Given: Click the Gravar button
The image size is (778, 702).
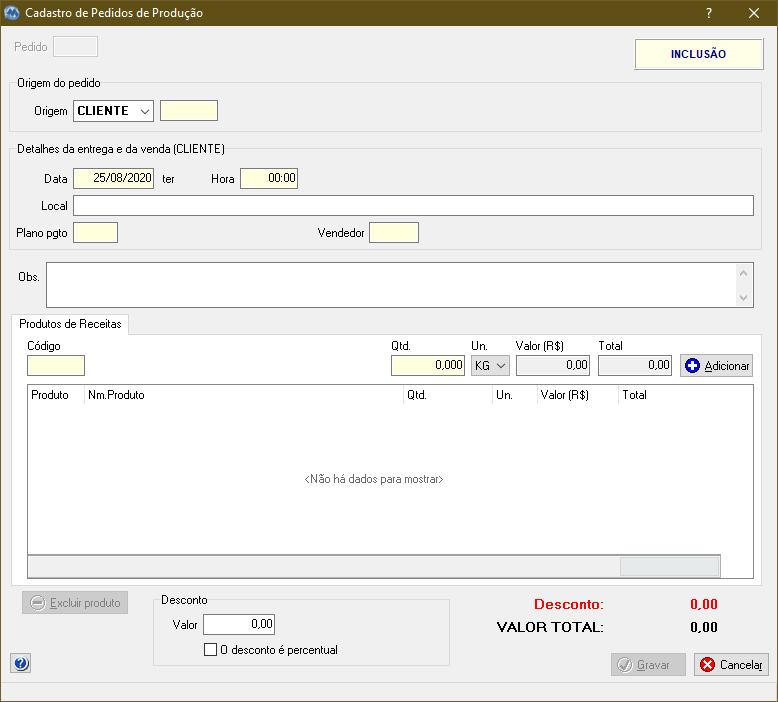Looking at the screenshot, I should (x=648, y=665).
